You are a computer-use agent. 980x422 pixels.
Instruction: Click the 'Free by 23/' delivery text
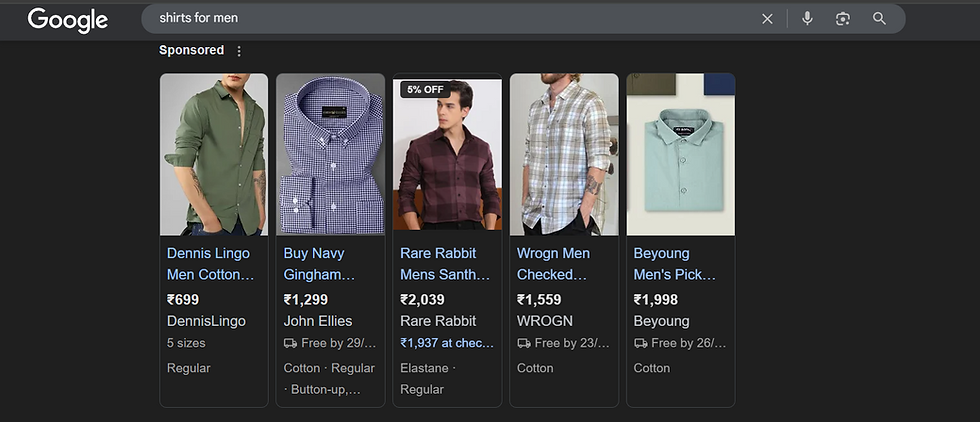click(x=572, y=343)
